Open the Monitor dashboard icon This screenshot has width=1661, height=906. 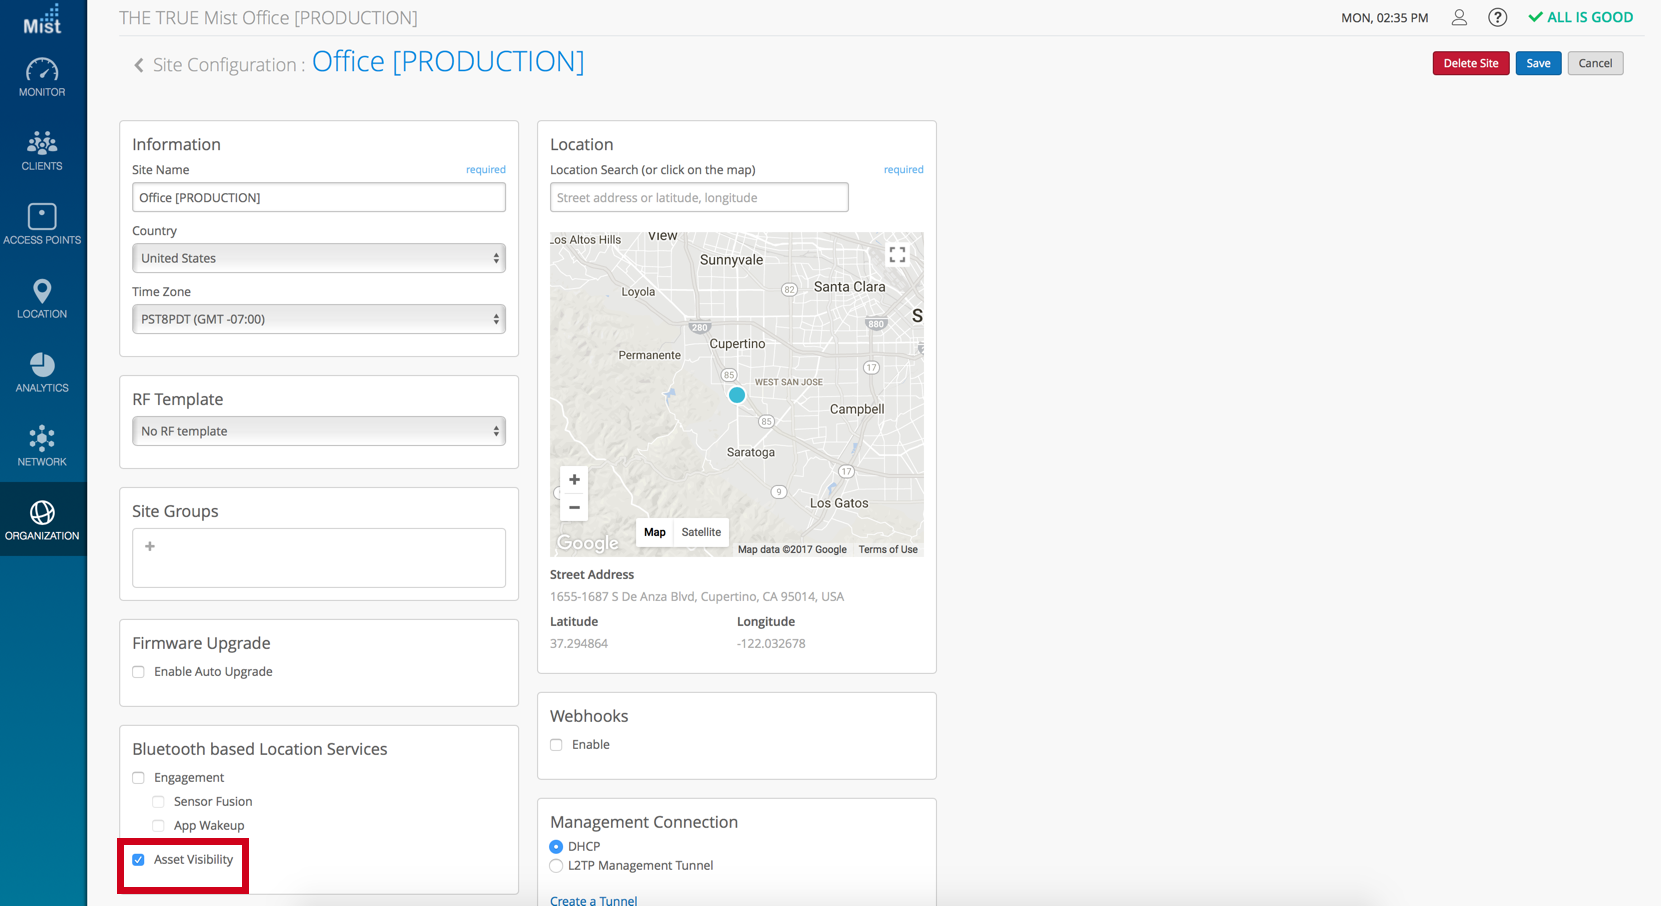tap(42, 77)
